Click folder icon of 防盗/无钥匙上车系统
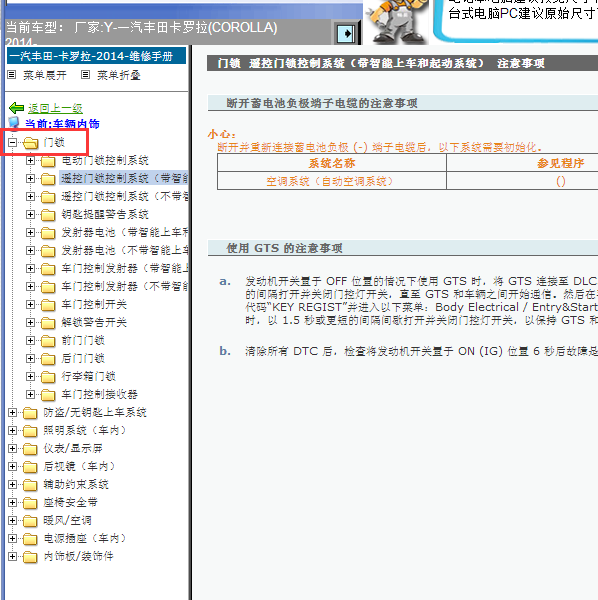This screenshot has height=600, width=598. [30, 413]
